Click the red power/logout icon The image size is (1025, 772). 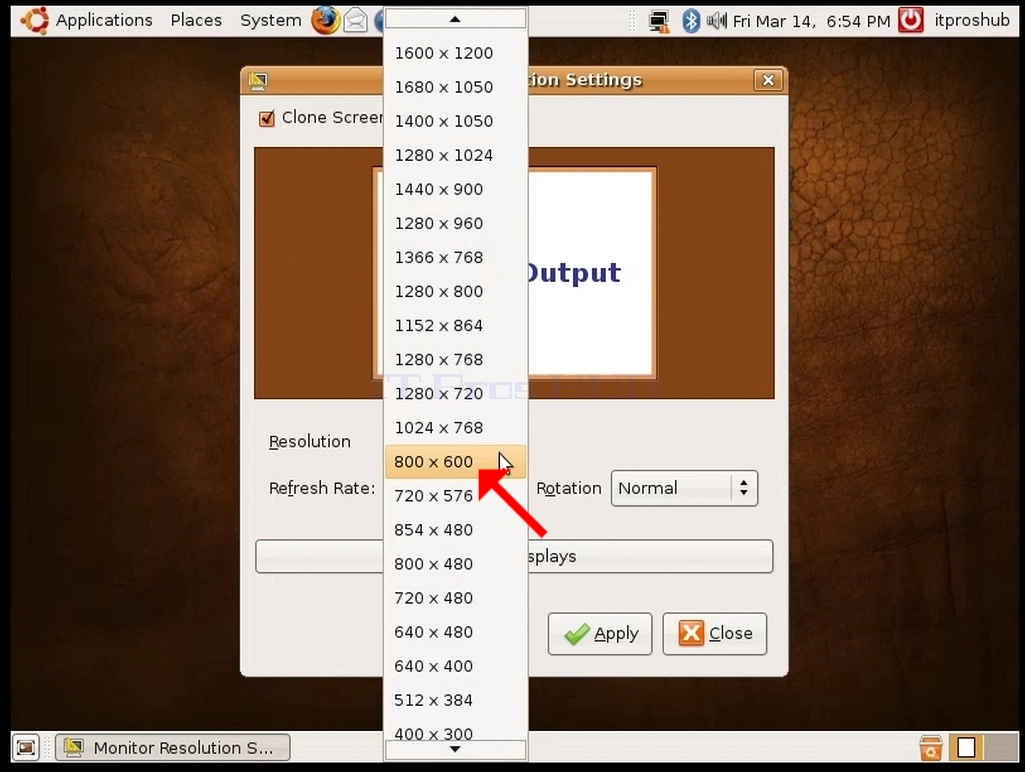click(911, 20)
